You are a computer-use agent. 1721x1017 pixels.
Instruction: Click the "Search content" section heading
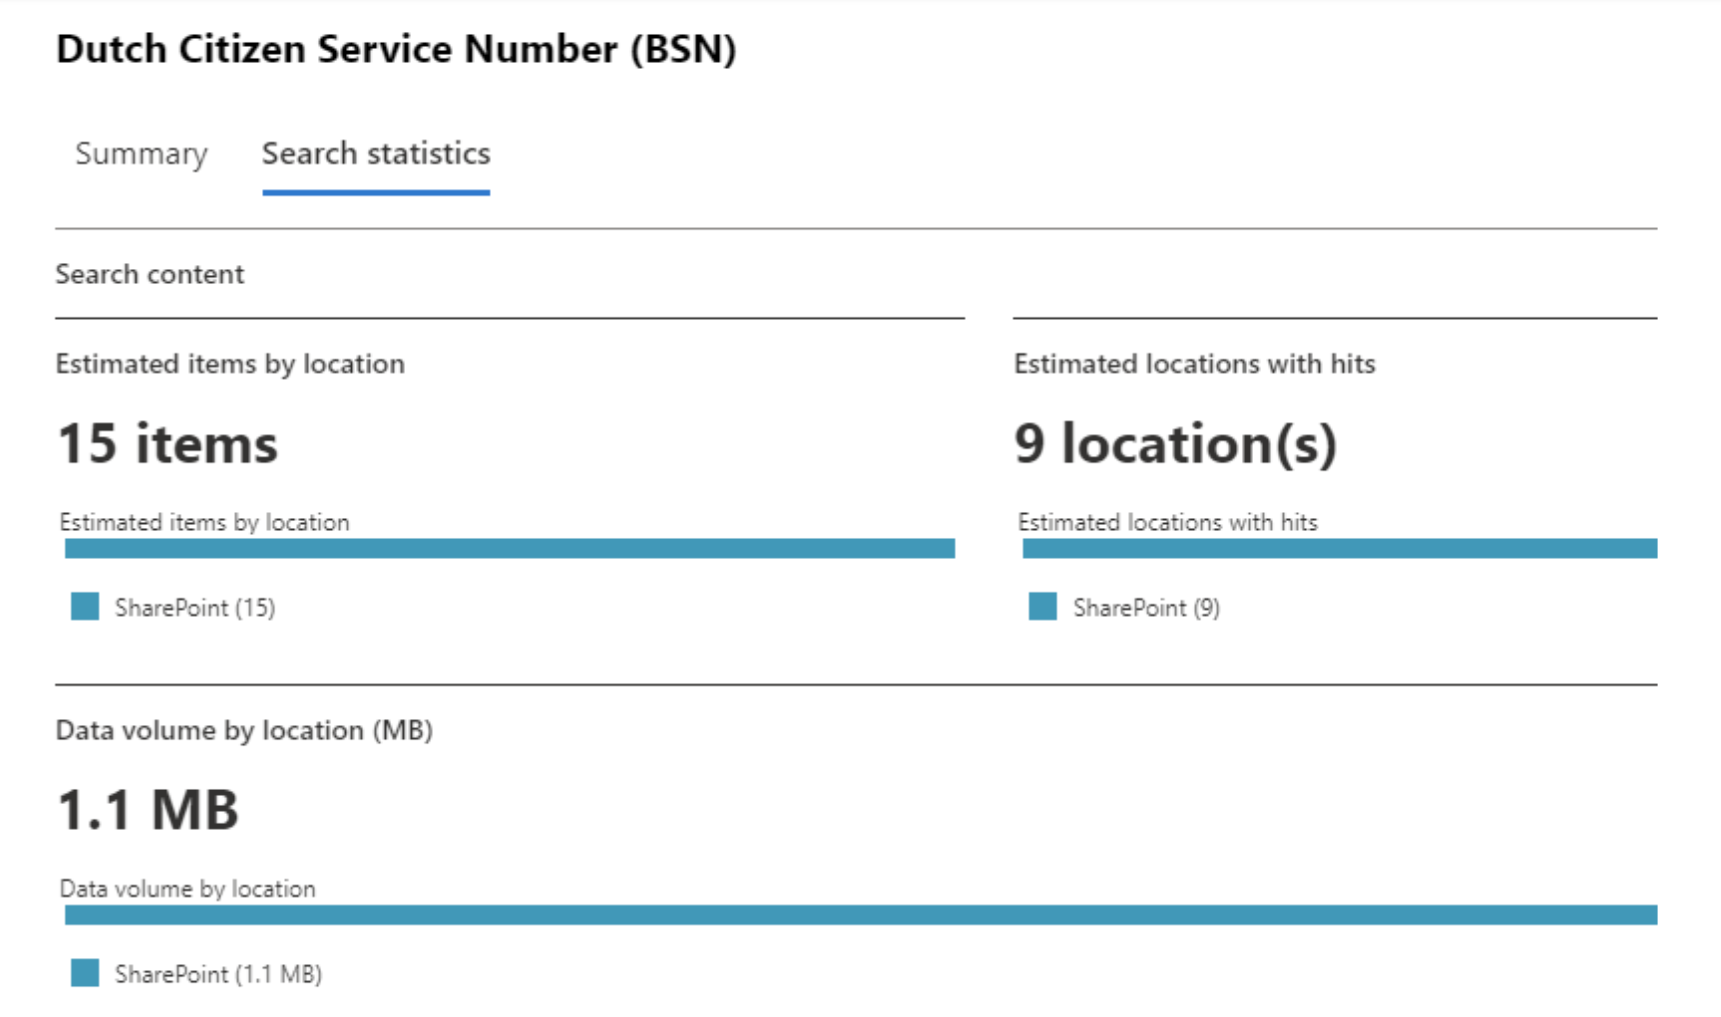point(150,274)
